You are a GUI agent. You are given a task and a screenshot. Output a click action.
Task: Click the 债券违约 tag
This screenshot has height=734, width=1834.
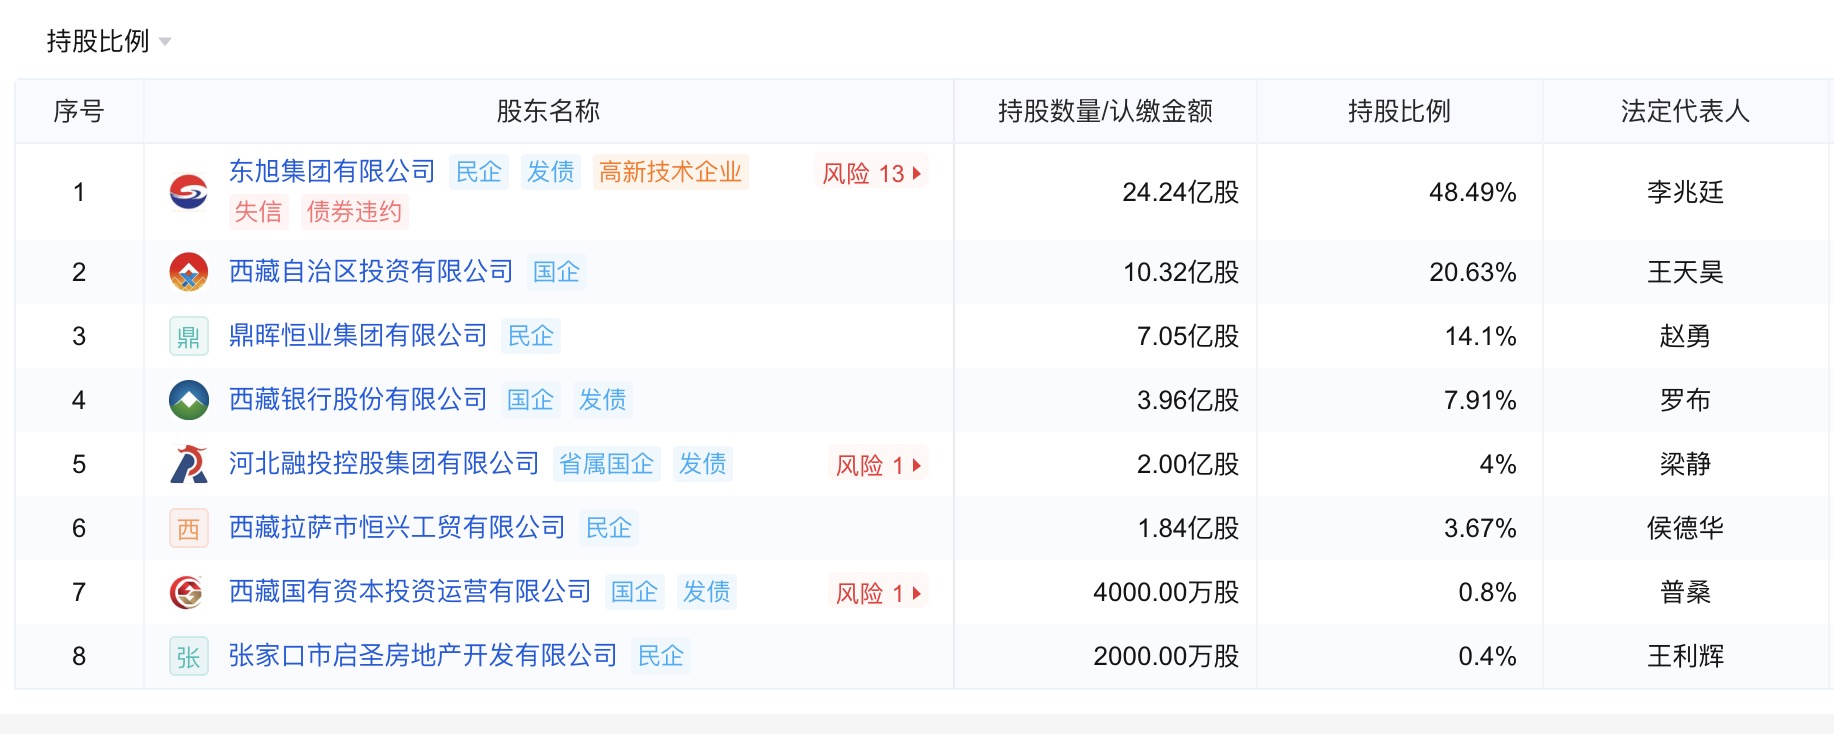[354, 212]
